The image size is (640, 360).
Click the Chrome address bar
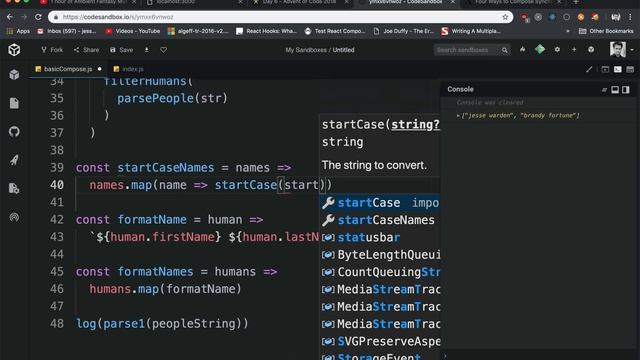282,17
